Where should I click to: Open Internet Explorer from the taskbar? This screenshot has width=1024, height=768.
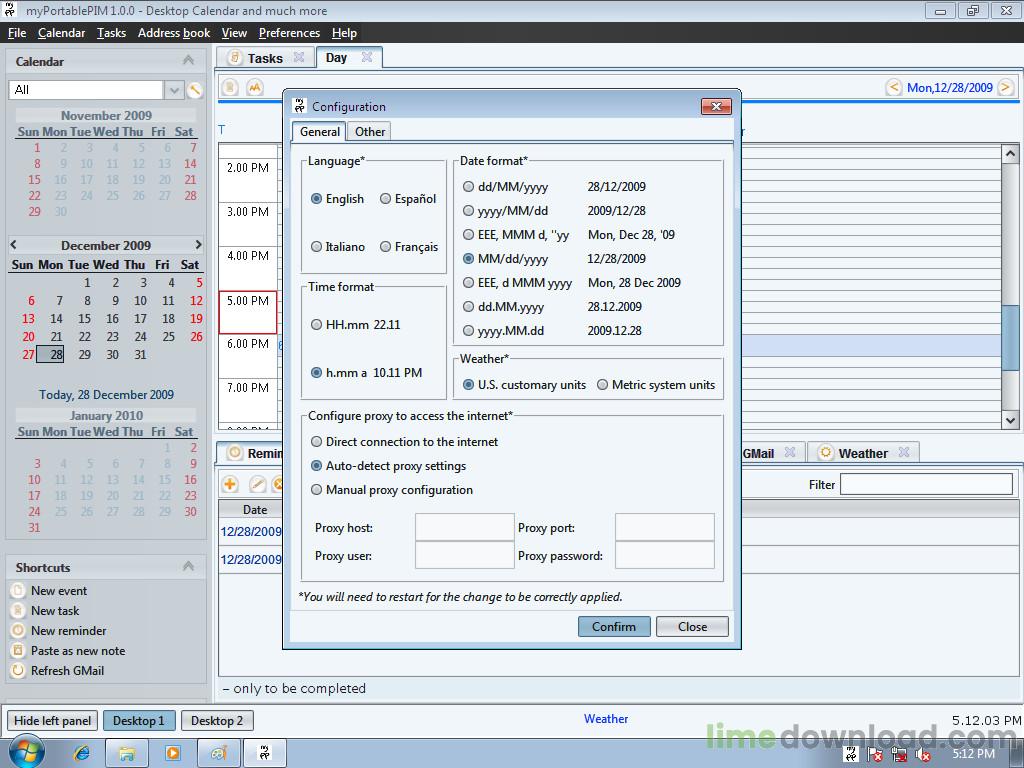82,752
